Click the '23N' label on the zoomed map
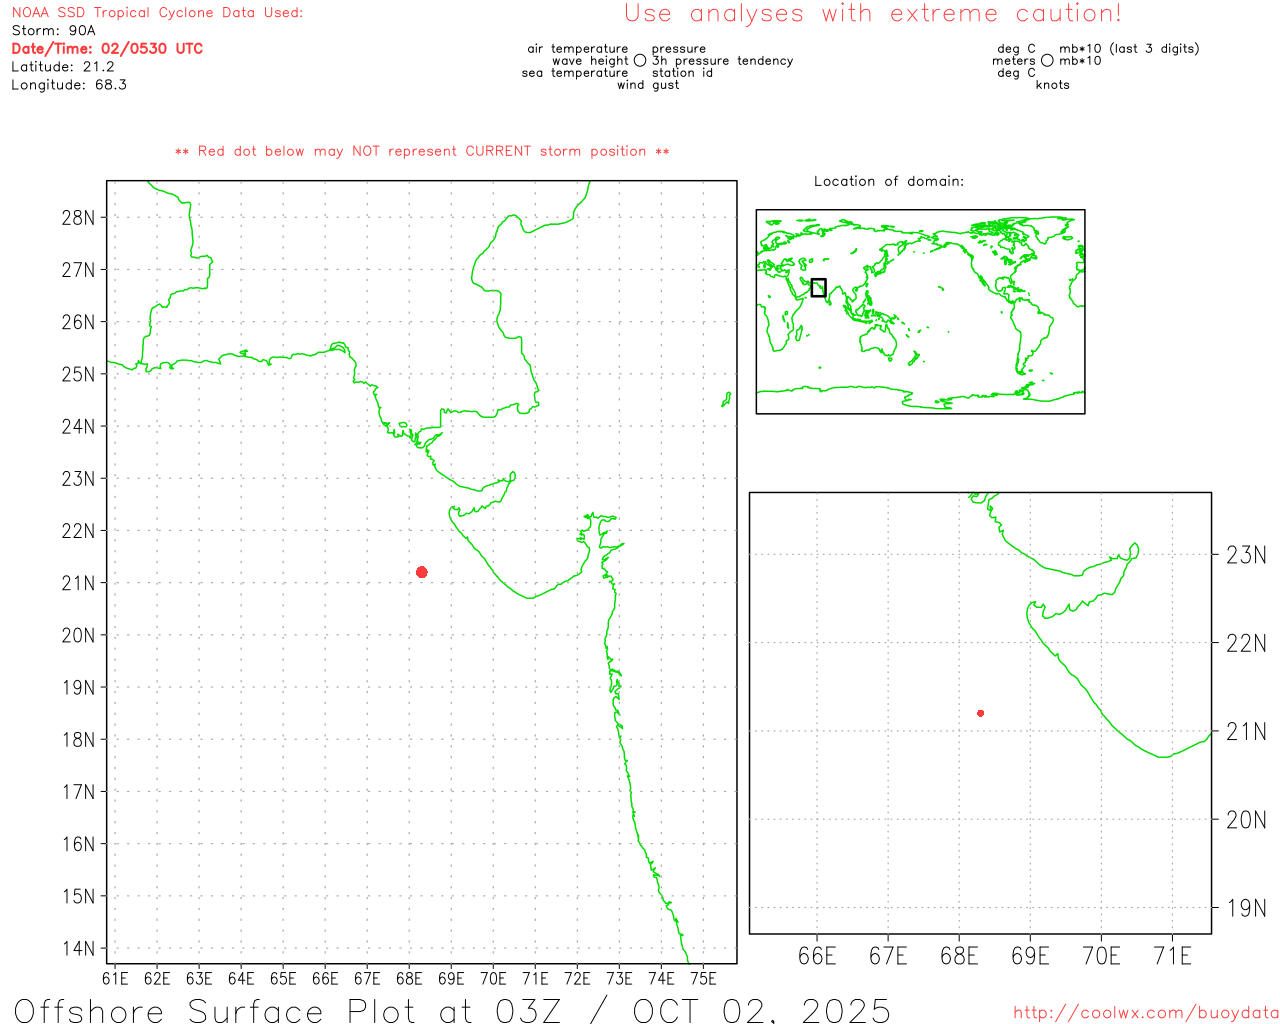1280x1024 pixels. [1246, 555]
